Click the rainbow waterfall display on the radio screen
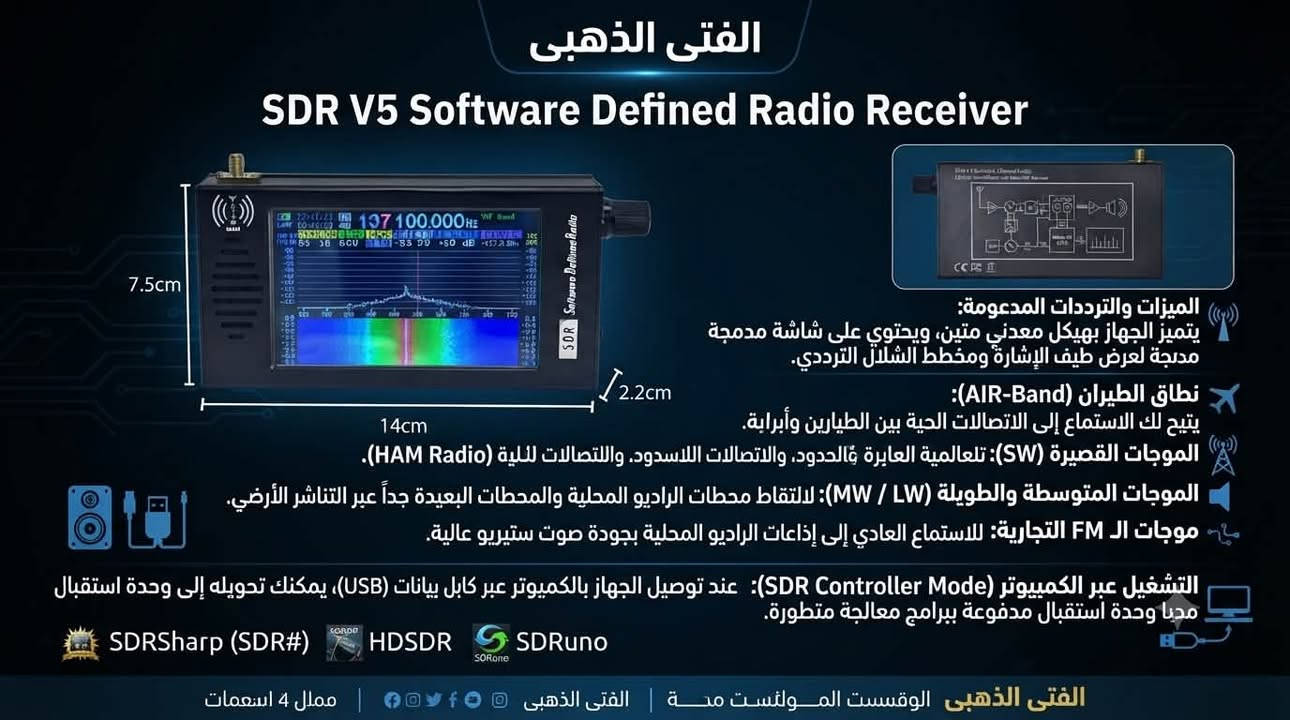This screenshot has width=1290, height=720. pos(410,341)
